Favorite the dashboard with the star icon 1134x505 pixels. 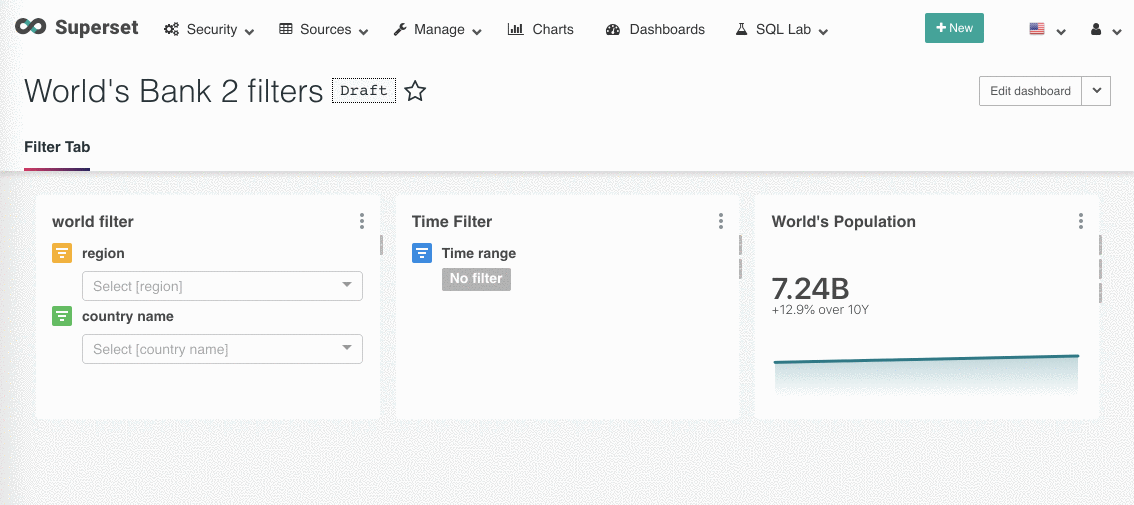(x=415, y=91)
